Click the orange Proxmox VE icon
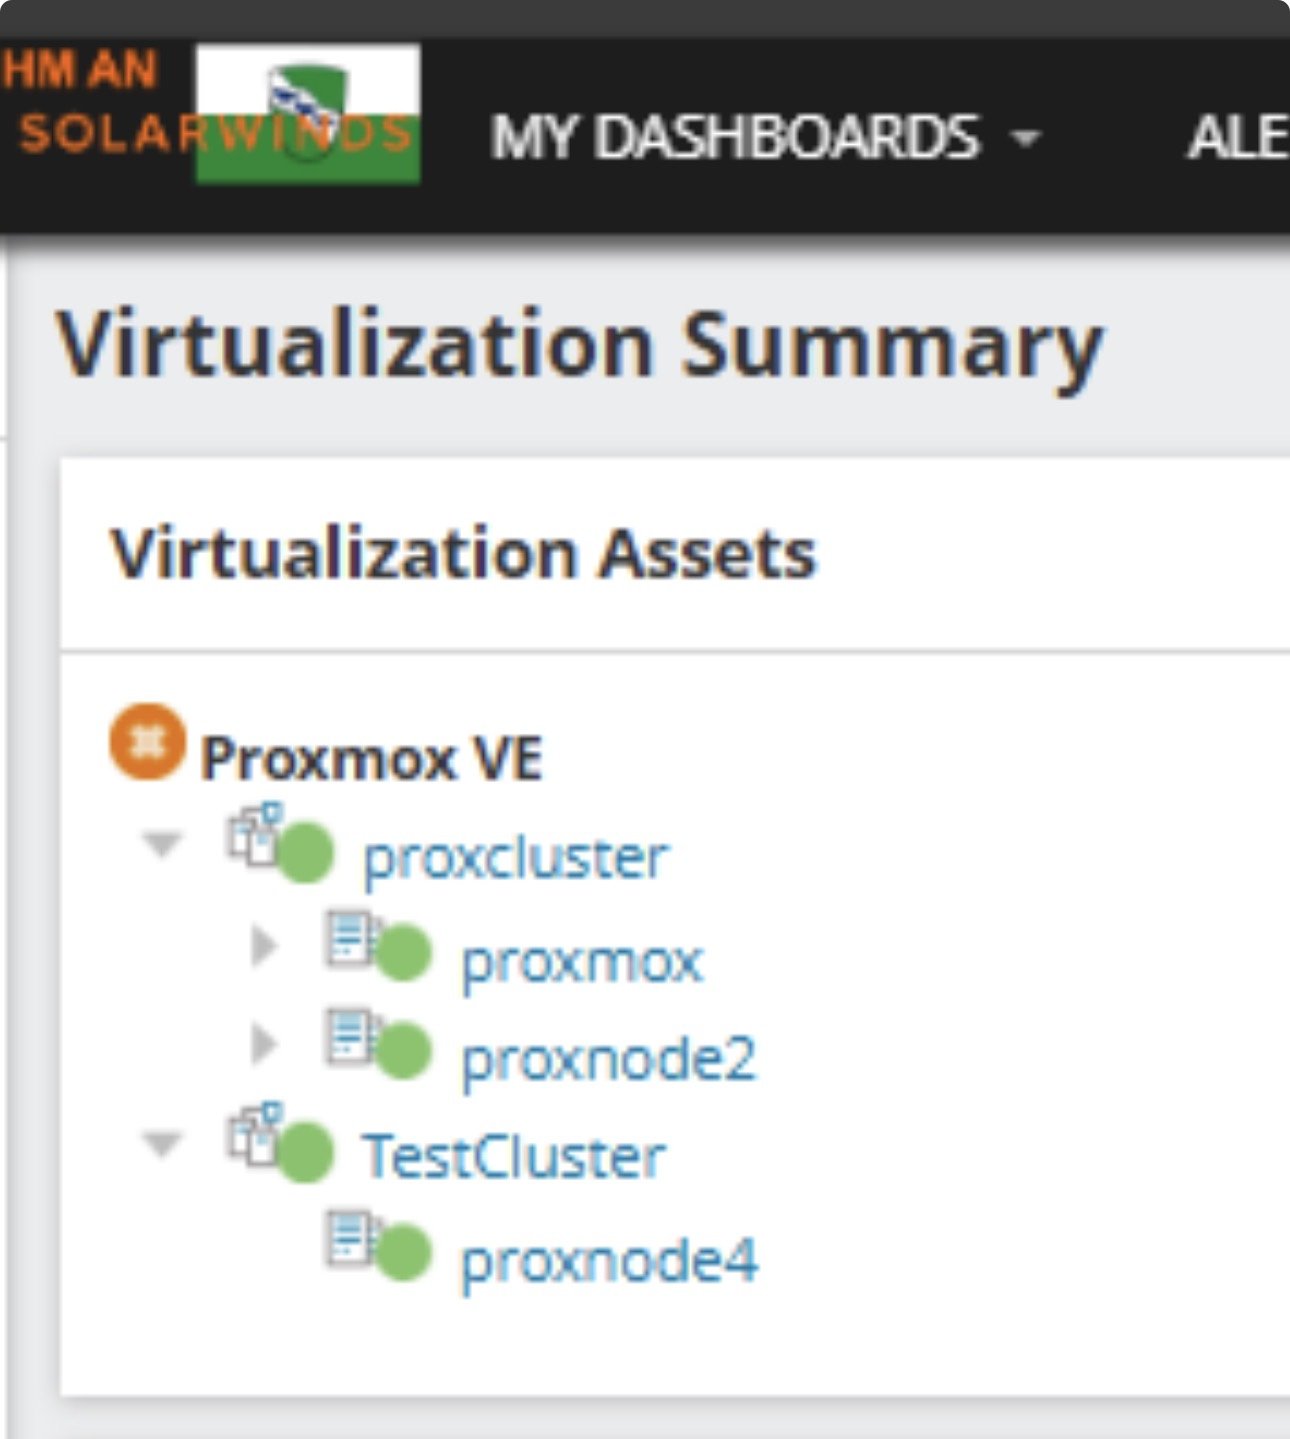1290x1439 pixels. coord(147,742)
